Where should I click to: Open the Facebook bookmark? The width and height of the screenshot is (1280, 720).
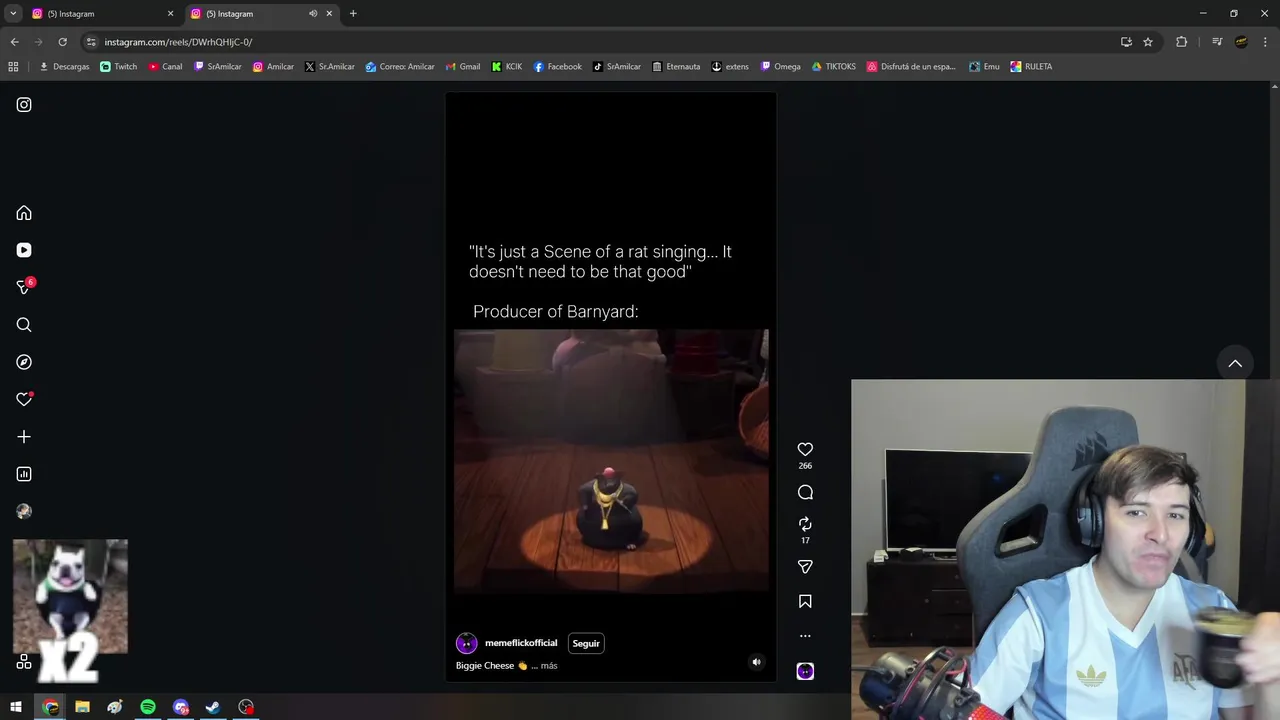point(557,67)
